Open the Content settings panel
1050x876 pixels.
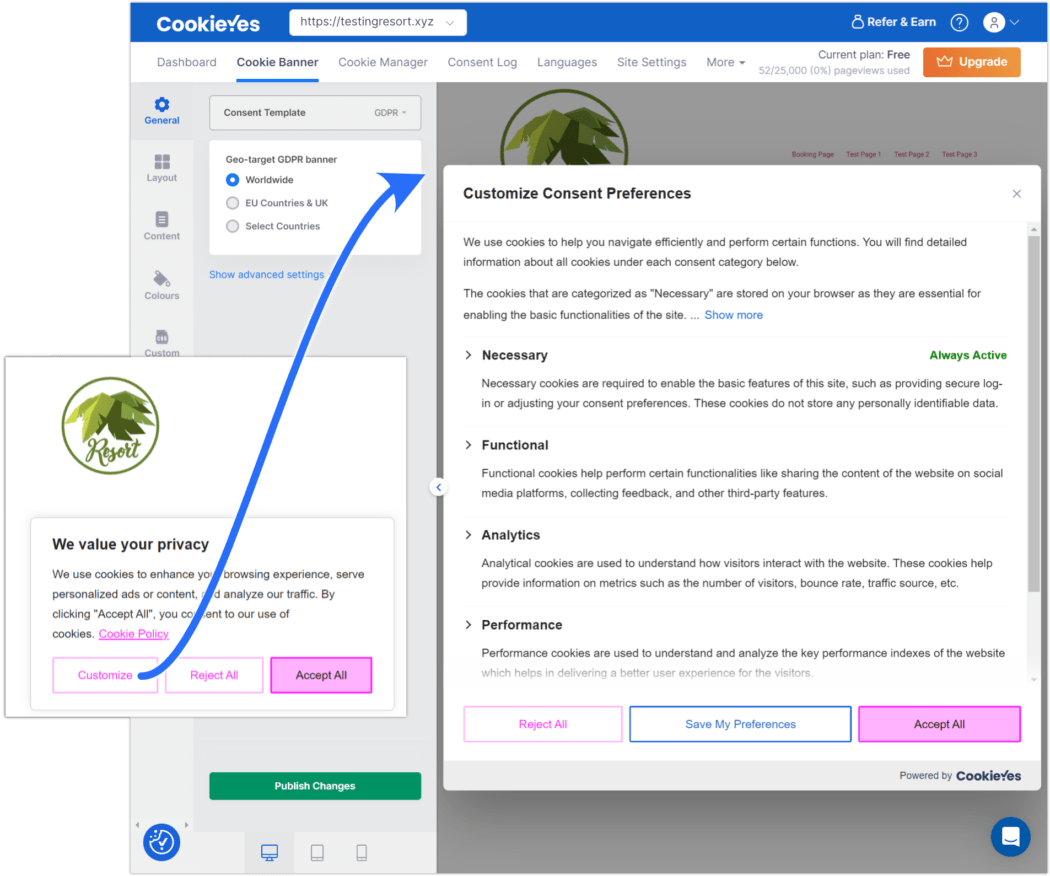click(161, 228)
